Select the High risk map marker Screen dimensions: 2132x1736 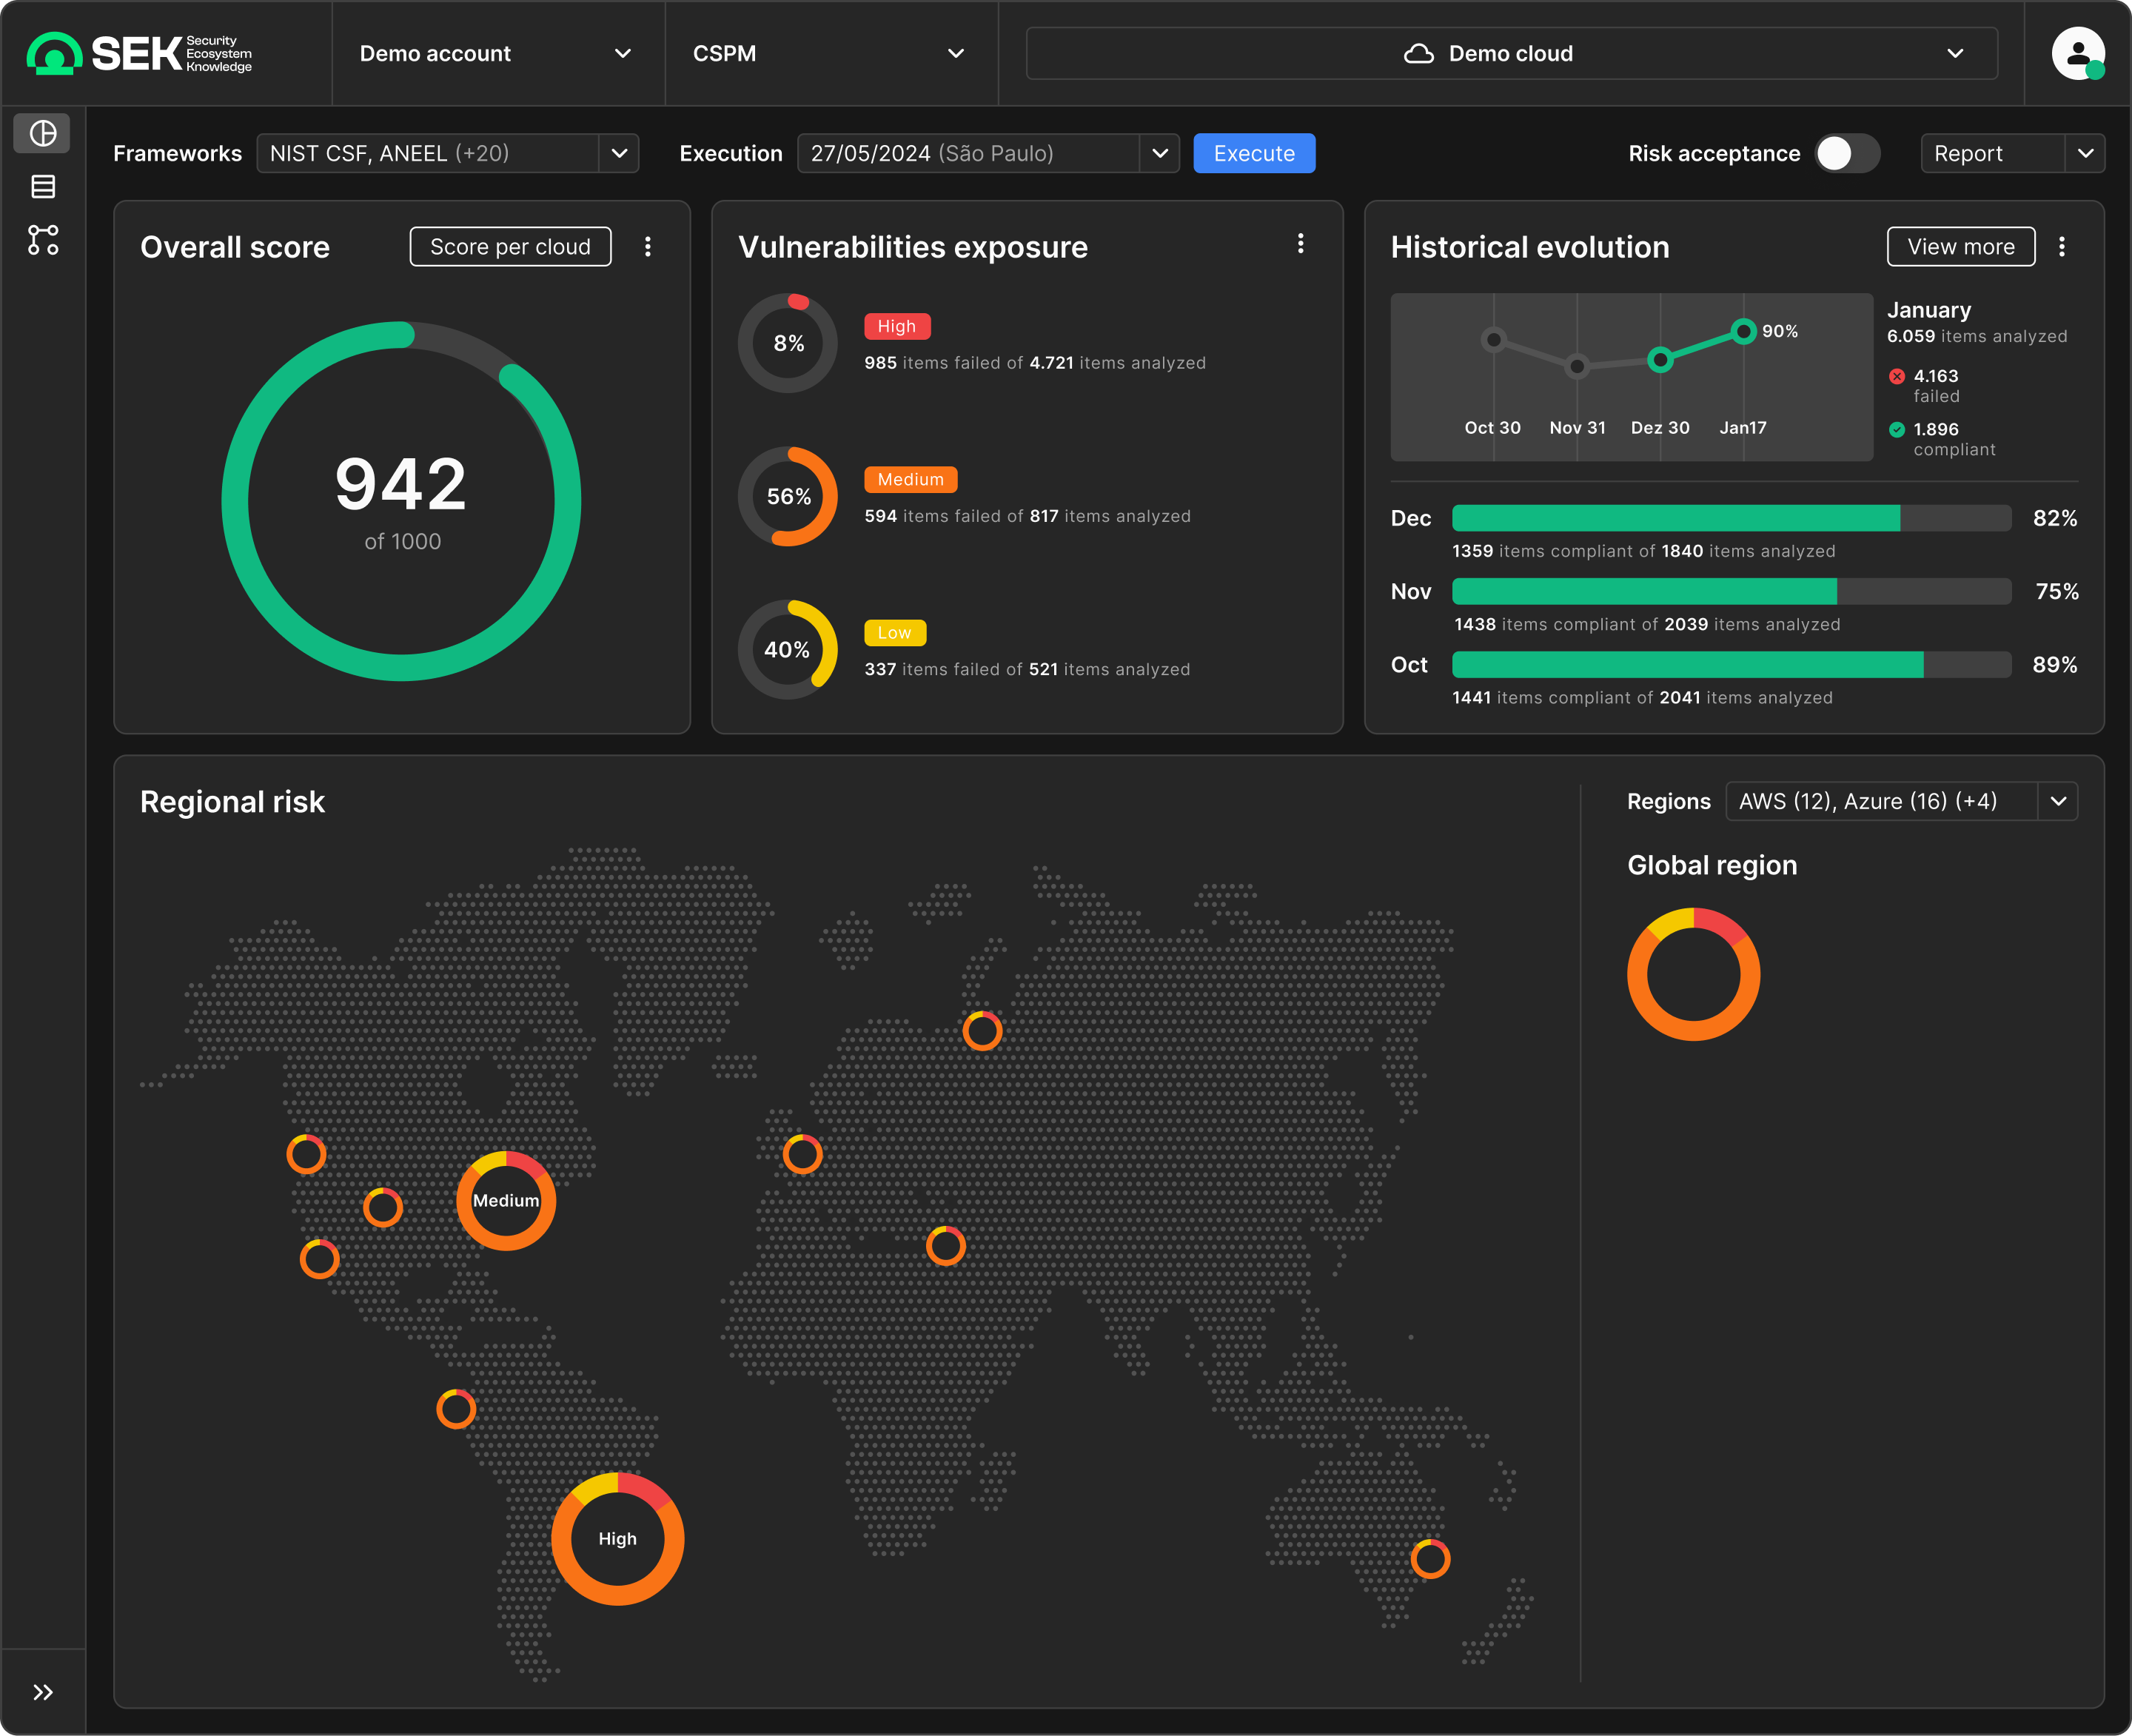(617, 1539)
